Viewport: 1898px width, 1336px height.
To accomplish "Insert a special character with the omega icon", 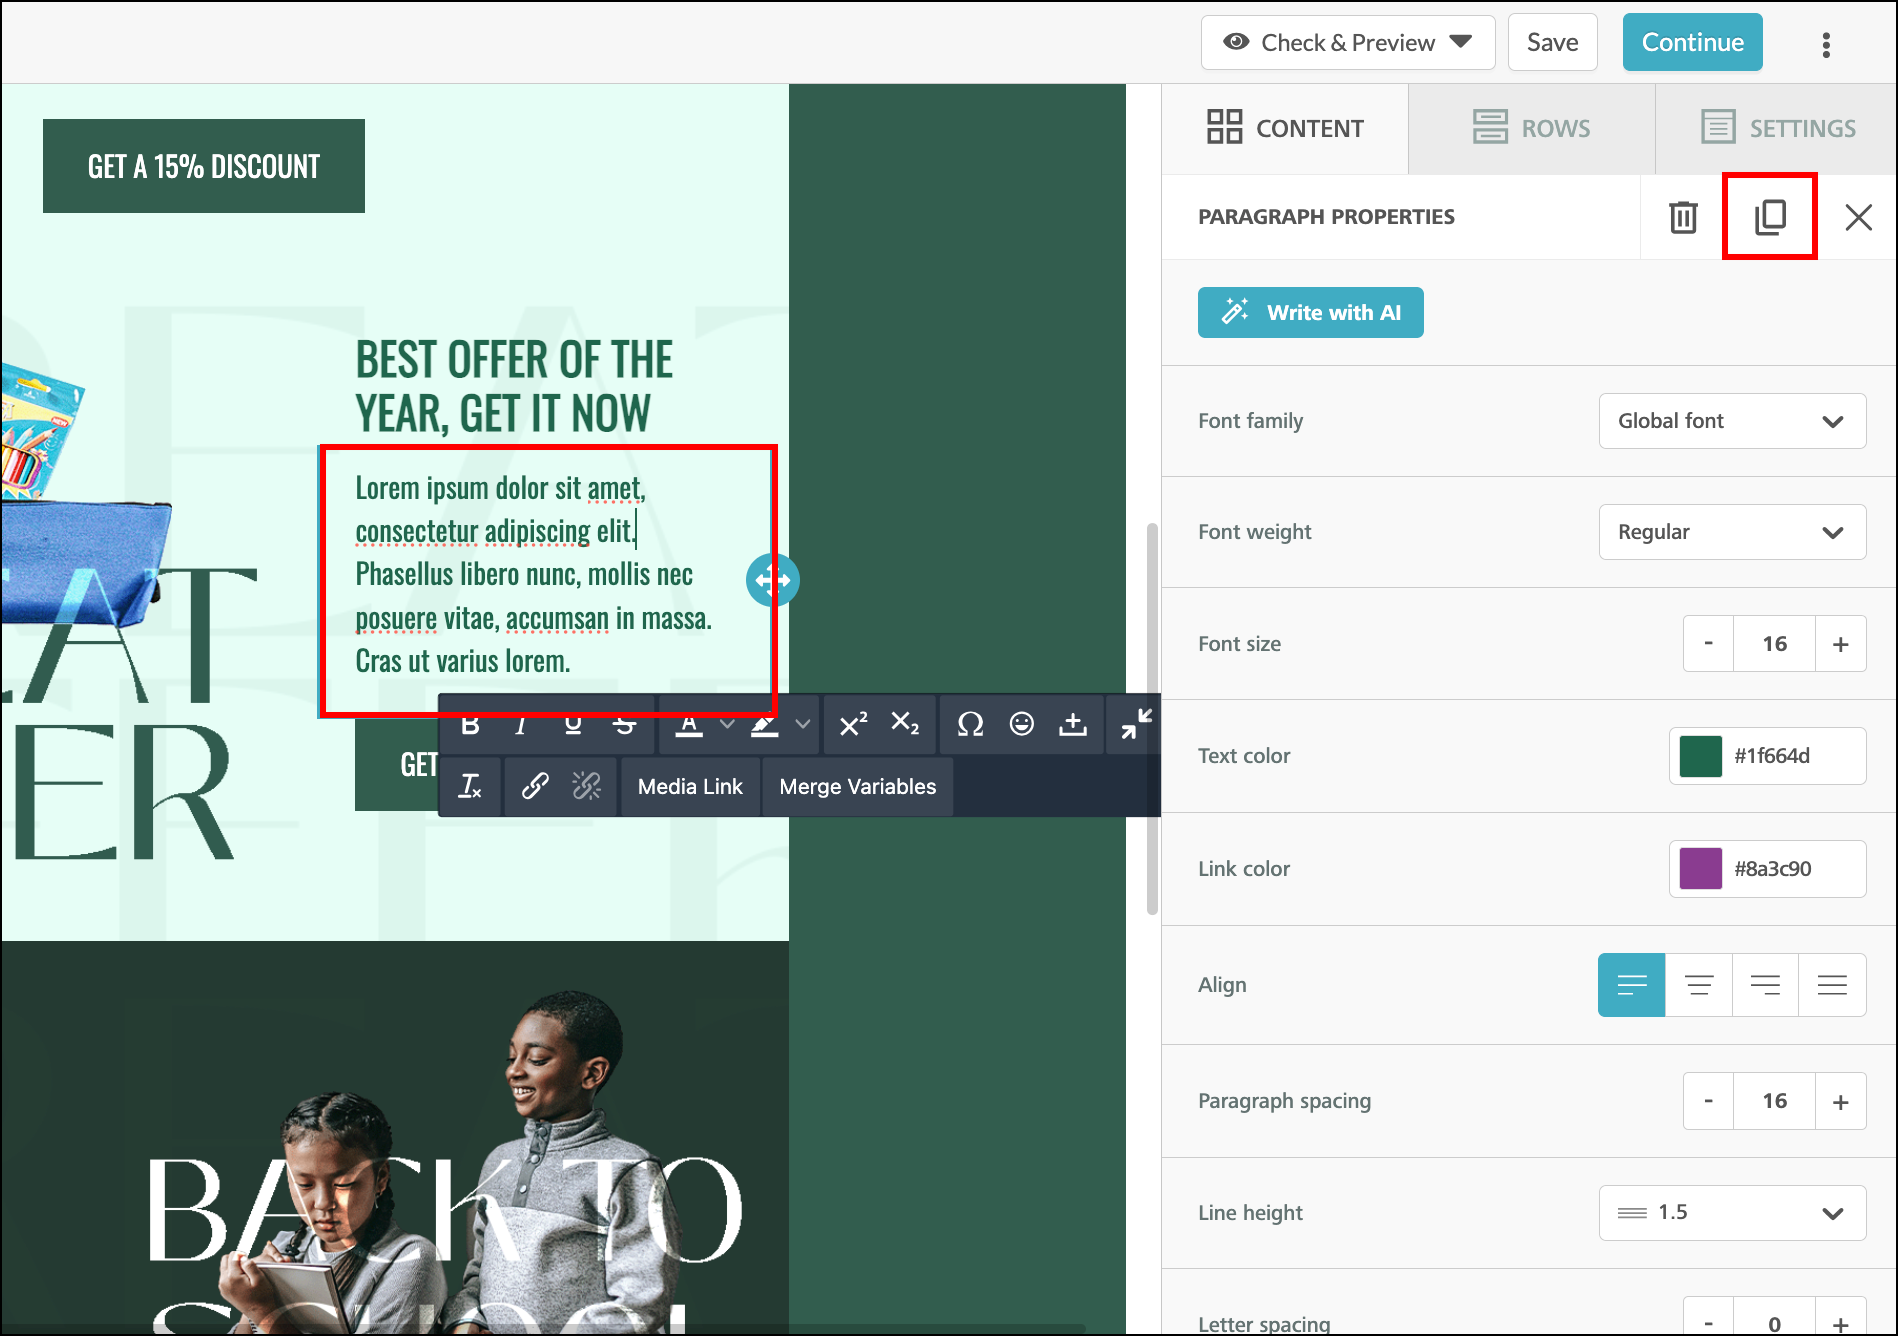I will click(969, 724).
